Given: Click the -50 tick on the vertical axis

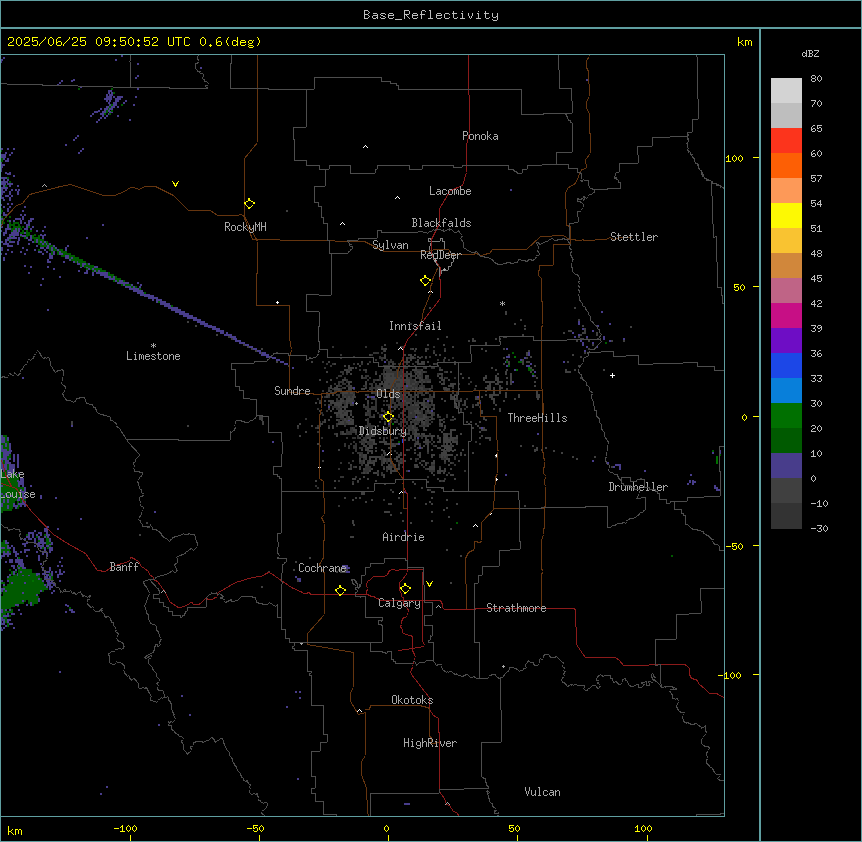Looking at the screenshot, I should (734, 546).
